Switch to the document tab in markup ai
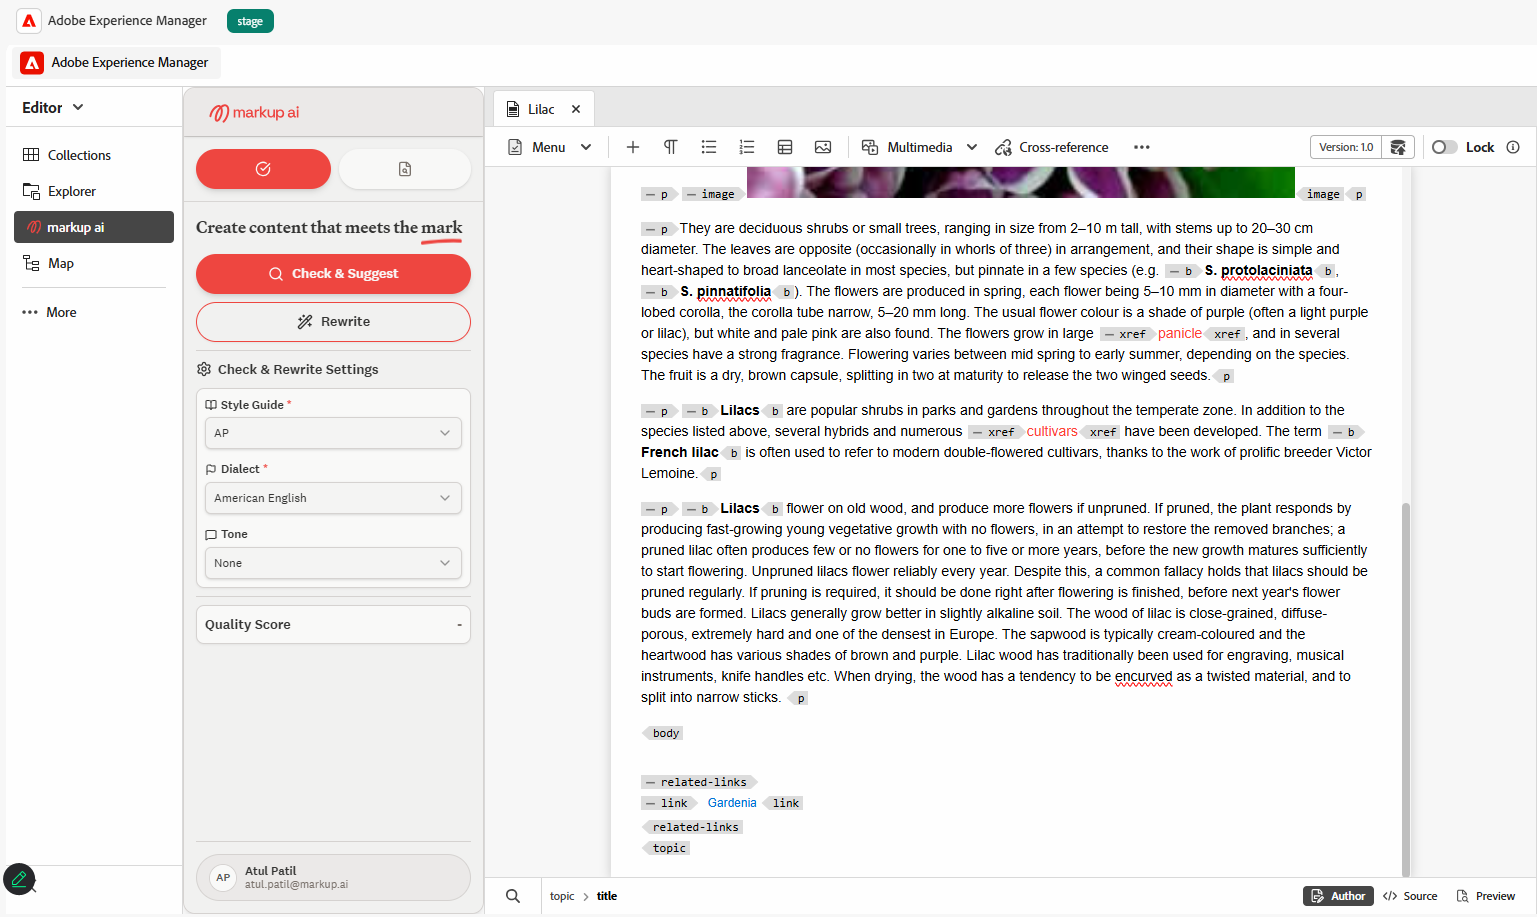 405,169
